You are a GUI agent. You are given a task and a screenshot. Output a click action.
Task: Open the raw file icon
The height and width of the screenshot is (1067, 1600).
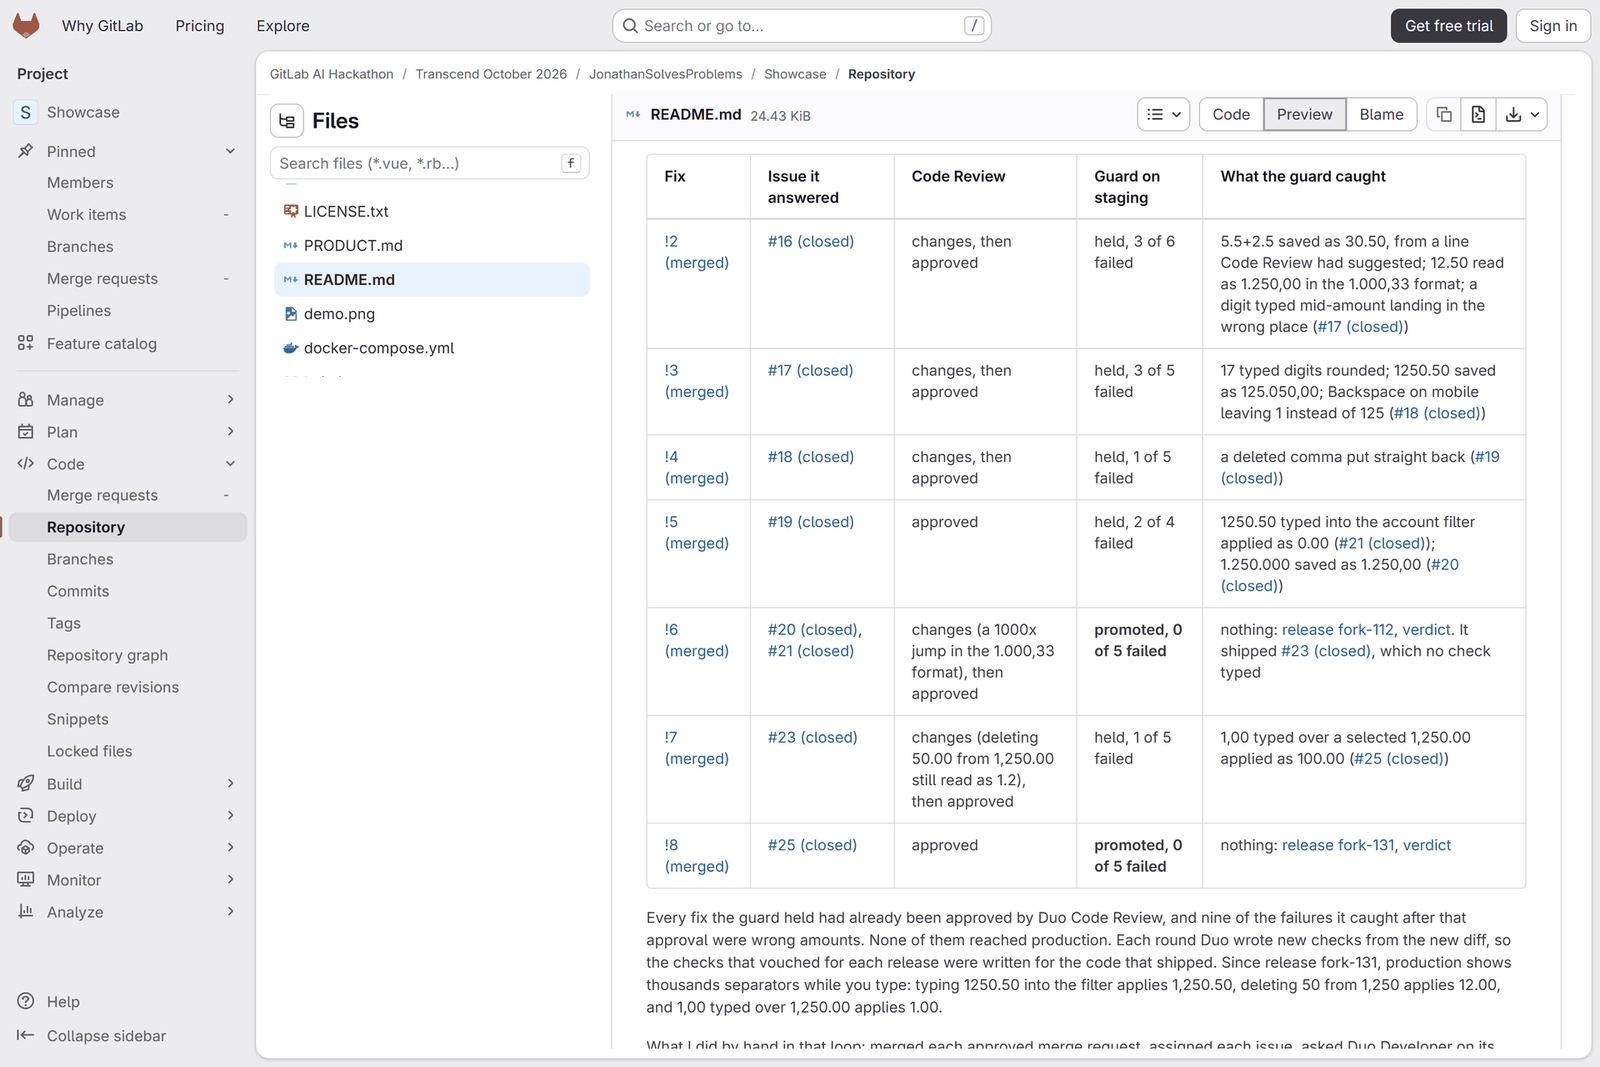click(1478, 114)
